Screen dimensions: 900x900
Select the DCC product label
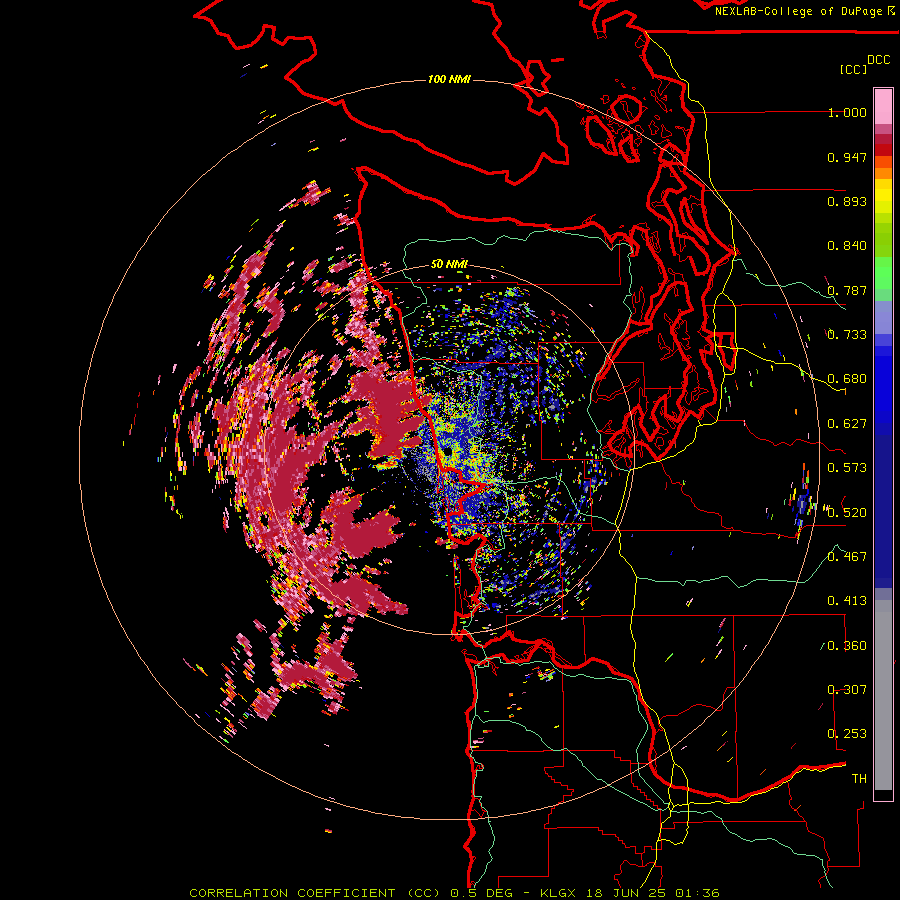pyautogui.click(x=878, y=60)
